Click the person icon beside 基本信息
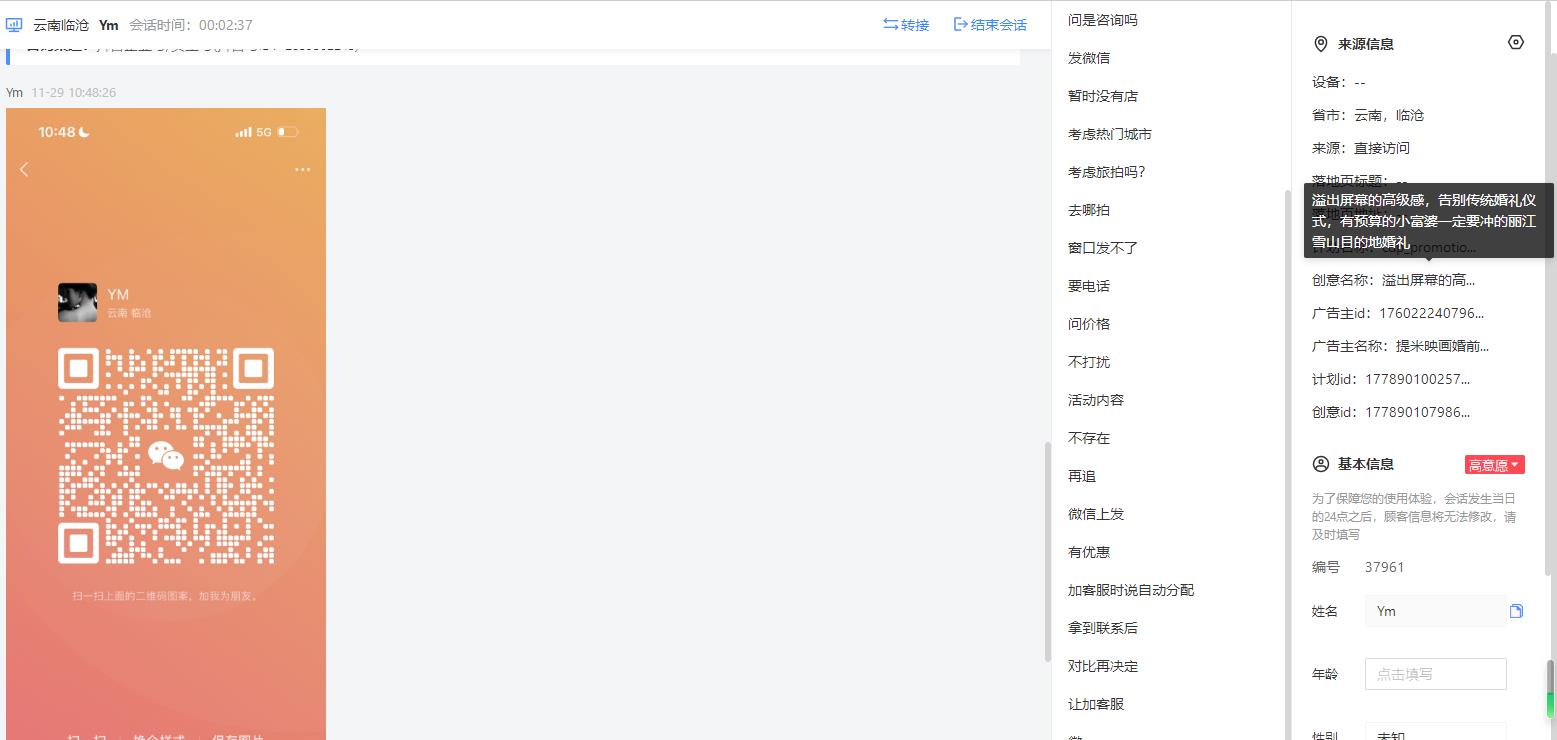 point(1321,464)
